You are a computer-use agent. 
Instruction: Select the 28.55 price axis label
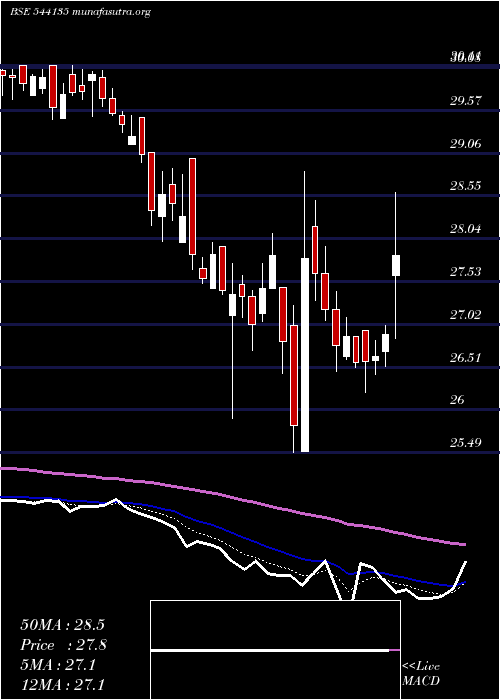(x=465, y=186)
